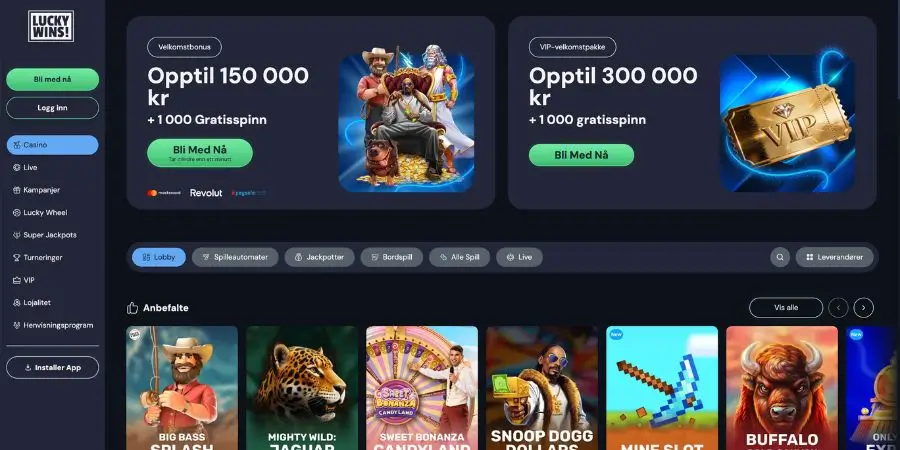Click the Lucky Wins logo
The height and width of the screenshot is (450, 900).
pos(51,26)
